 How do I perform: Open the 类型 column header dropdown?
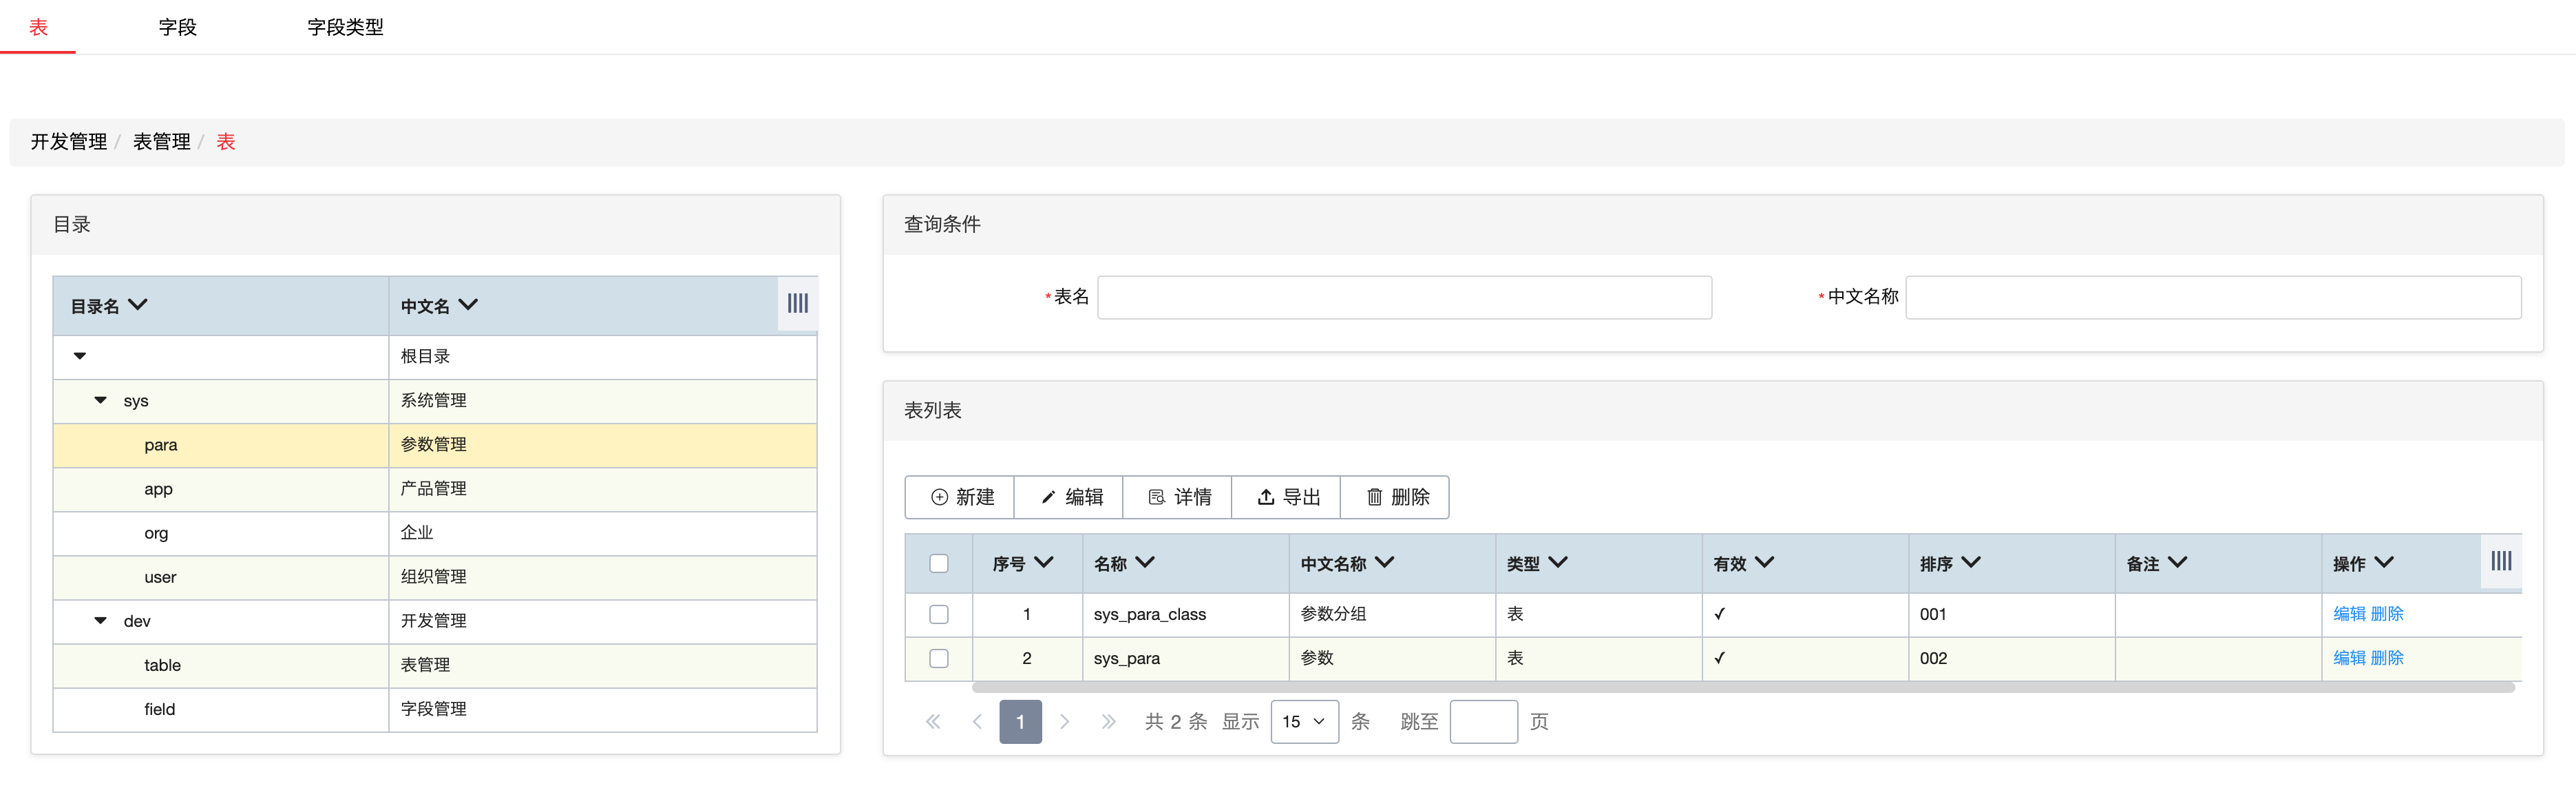click(x=1558, y=563)
